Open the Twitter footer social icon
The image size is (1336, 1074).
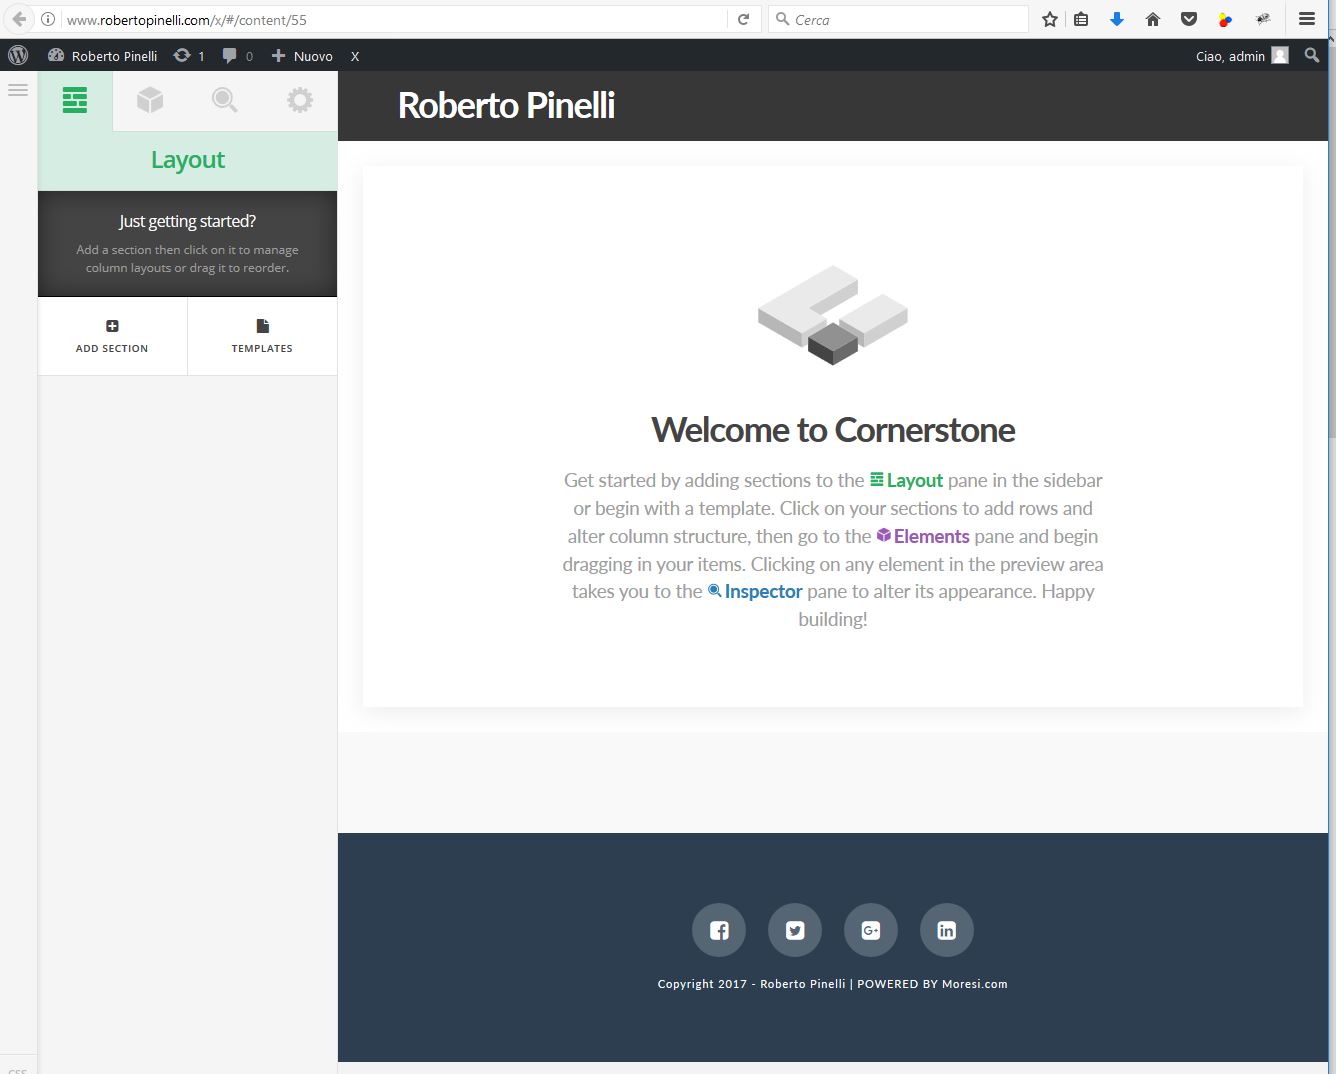tap(795, 930)
